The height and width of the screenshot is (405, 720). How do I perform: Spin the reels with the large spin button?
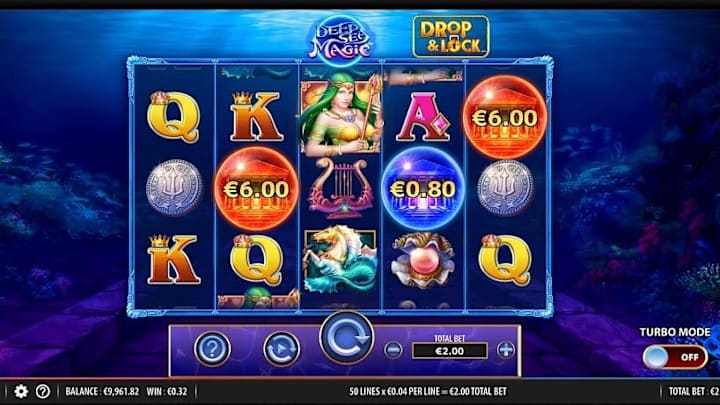click(347, 338)
